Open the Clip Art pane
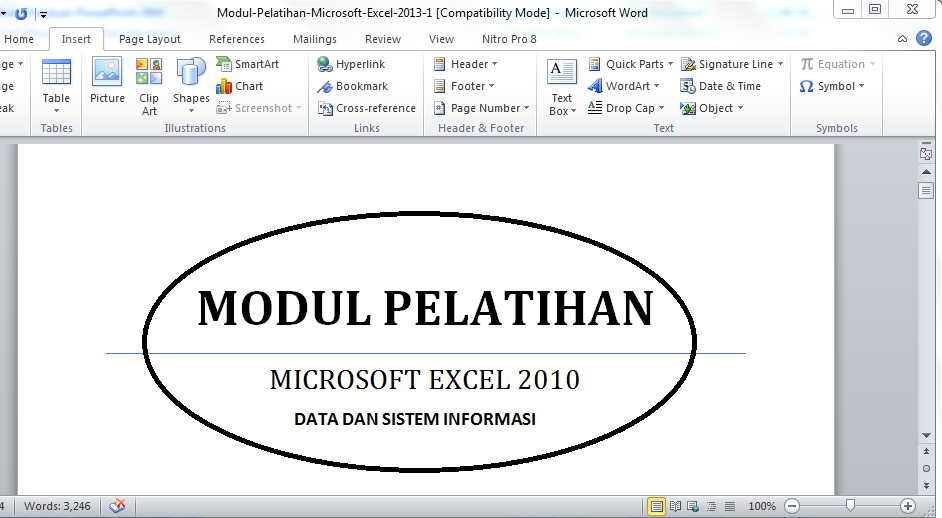Image resolution: width=942 pixels, height=518 pixels. [149, 87]
